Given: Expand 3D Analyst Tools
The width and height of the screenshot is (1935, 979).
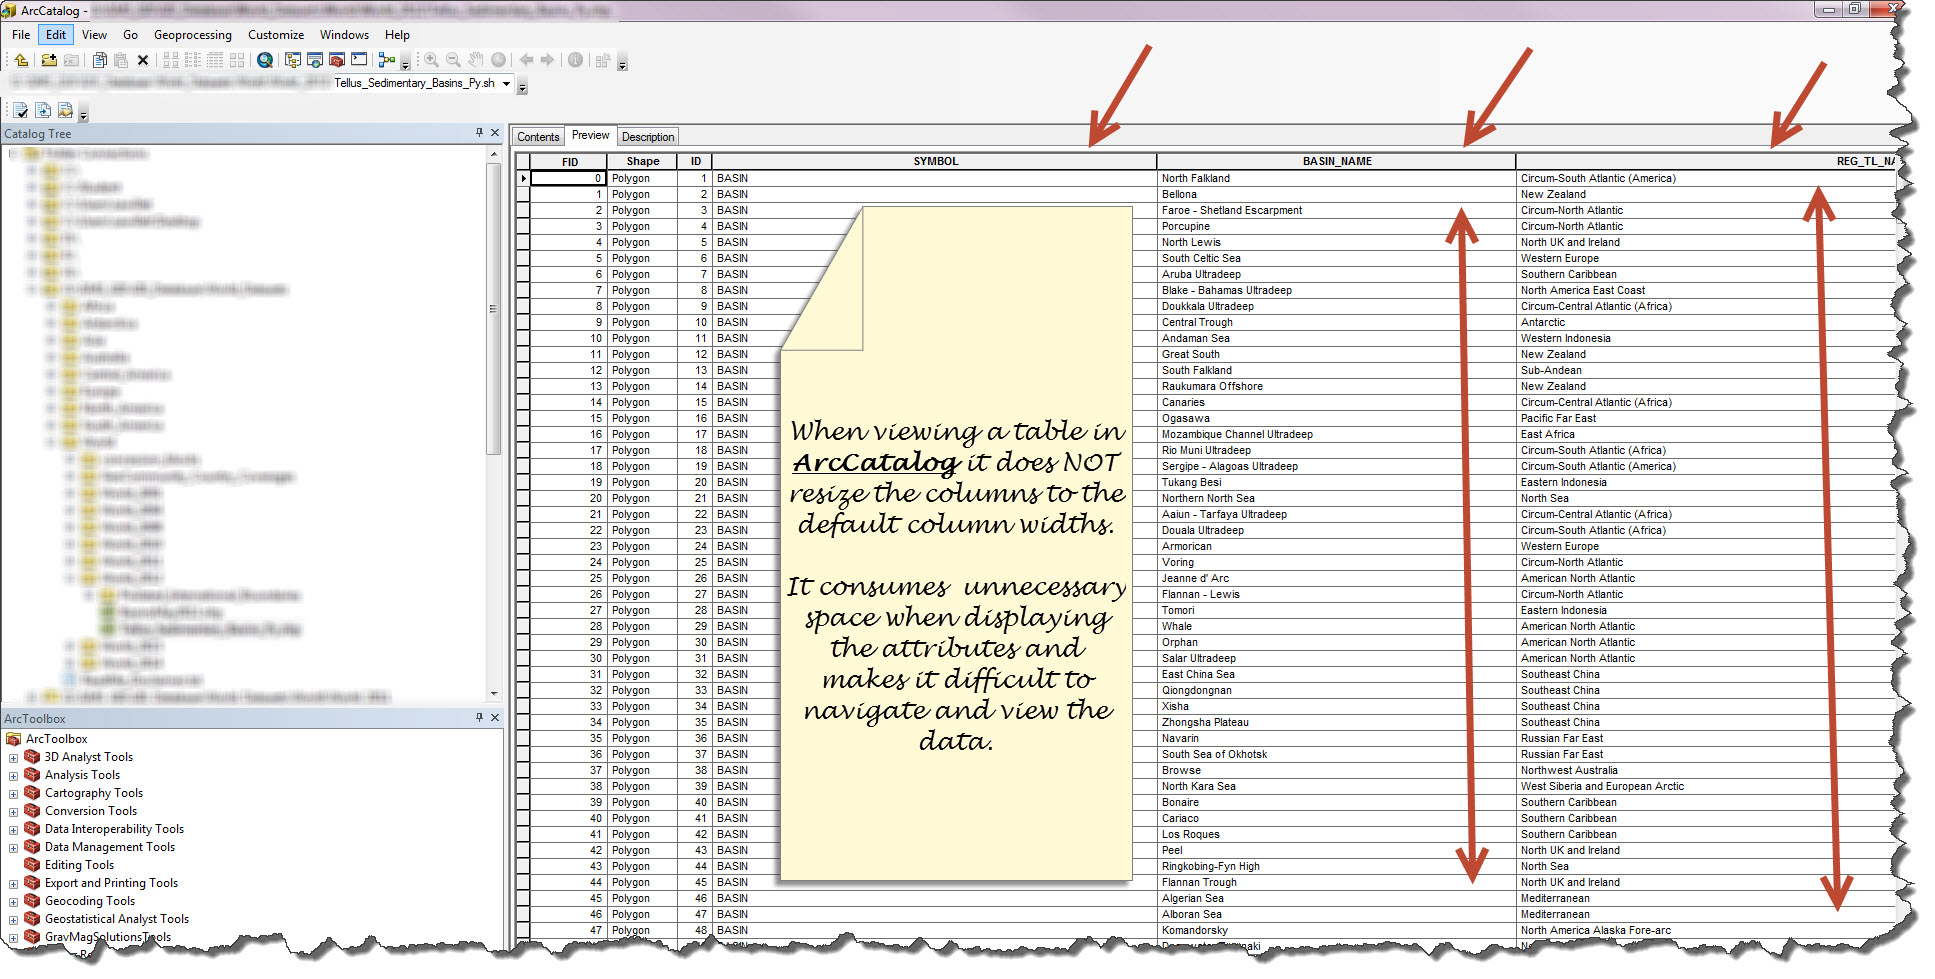Looking at the screenshot, I should click(14, 758).
